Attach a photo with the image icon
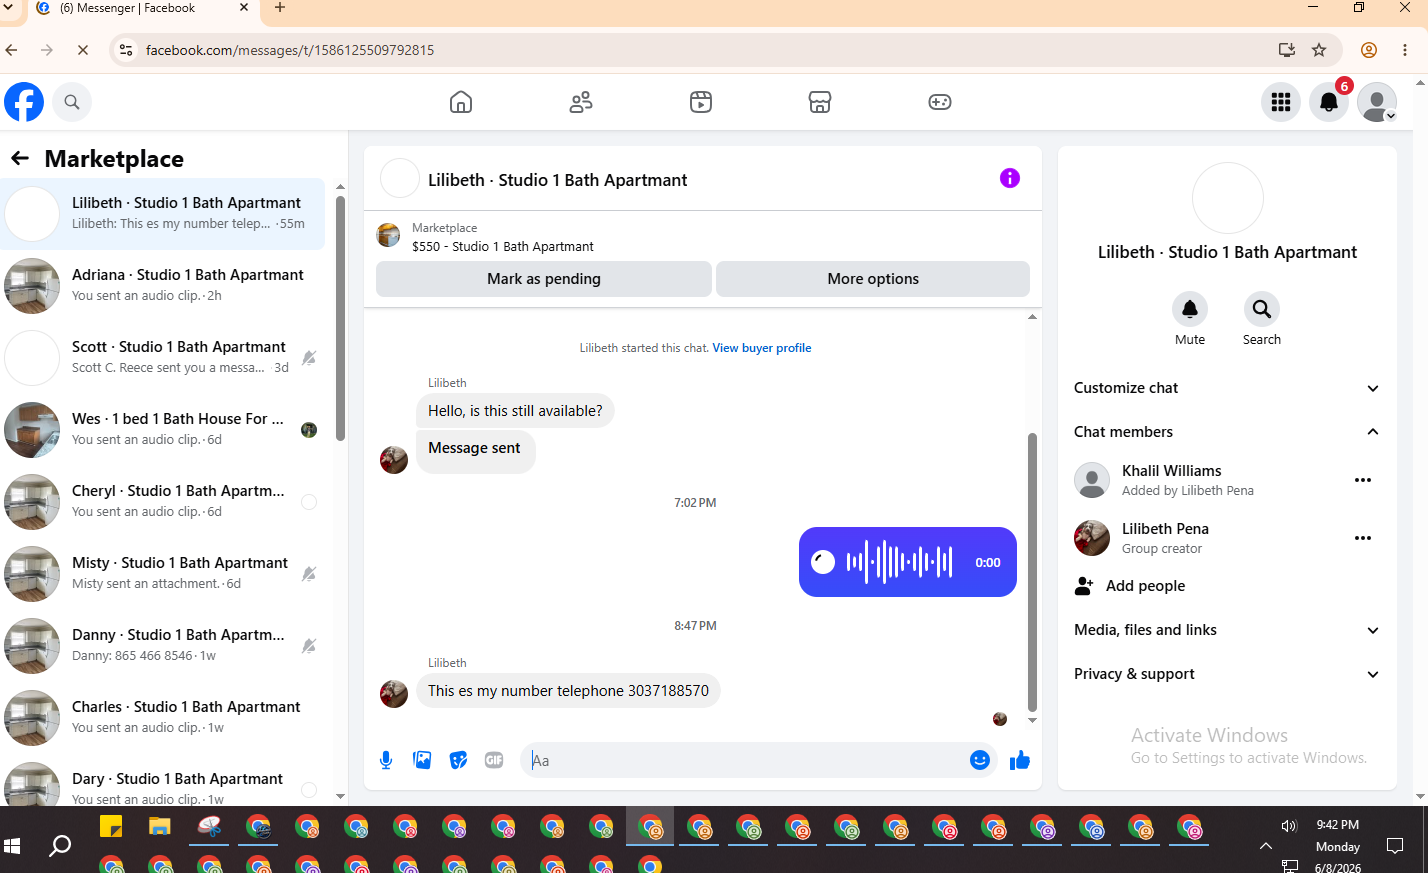The width and height of the screenshot is (1428, 873). [422, 761]
